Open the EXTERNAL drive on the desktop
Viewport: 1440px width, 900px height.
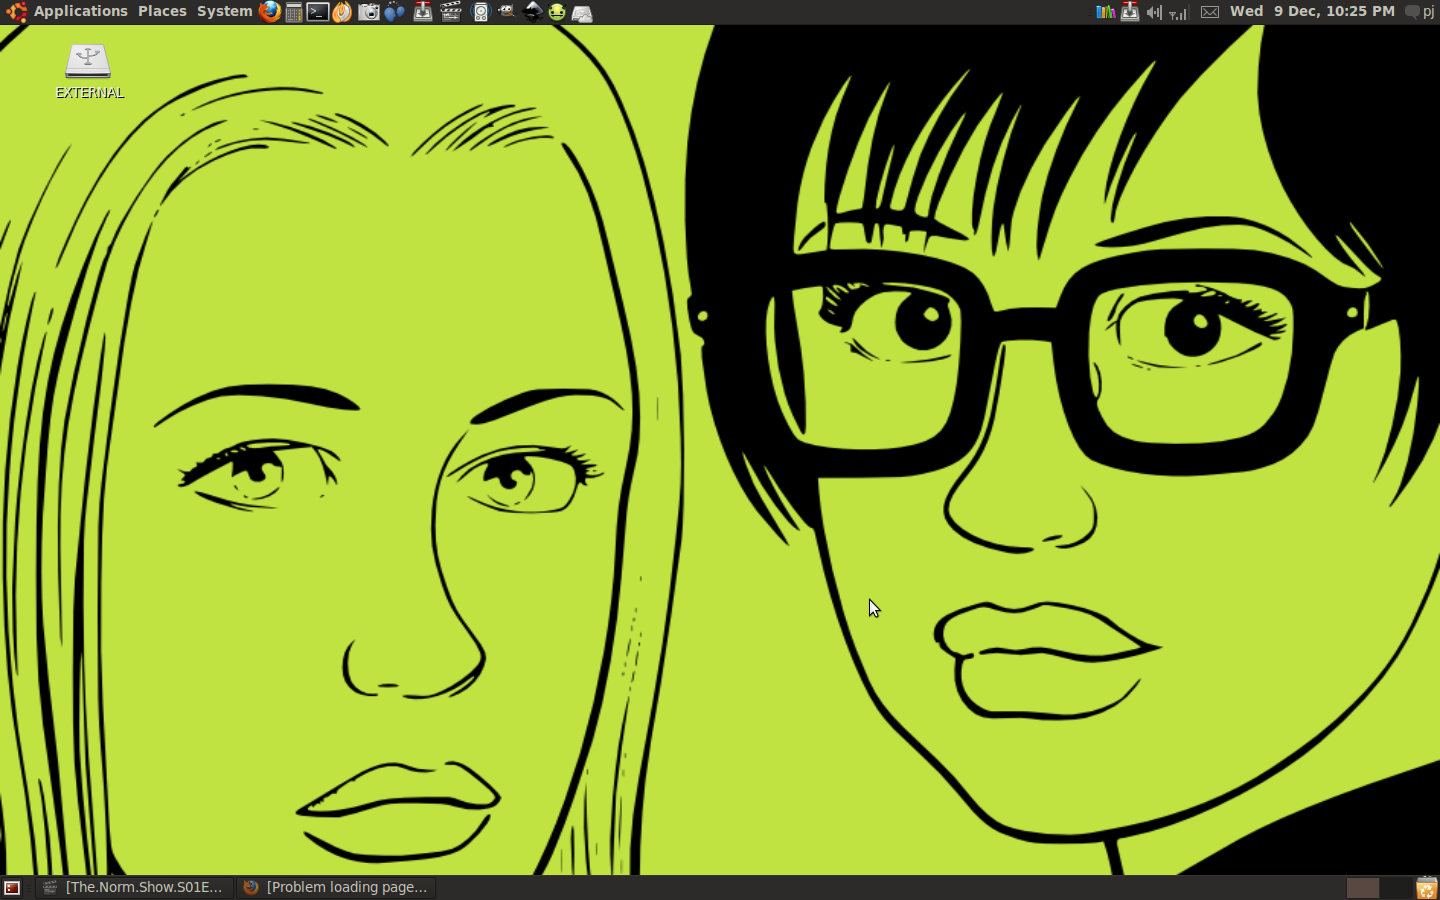pos(89,71)
